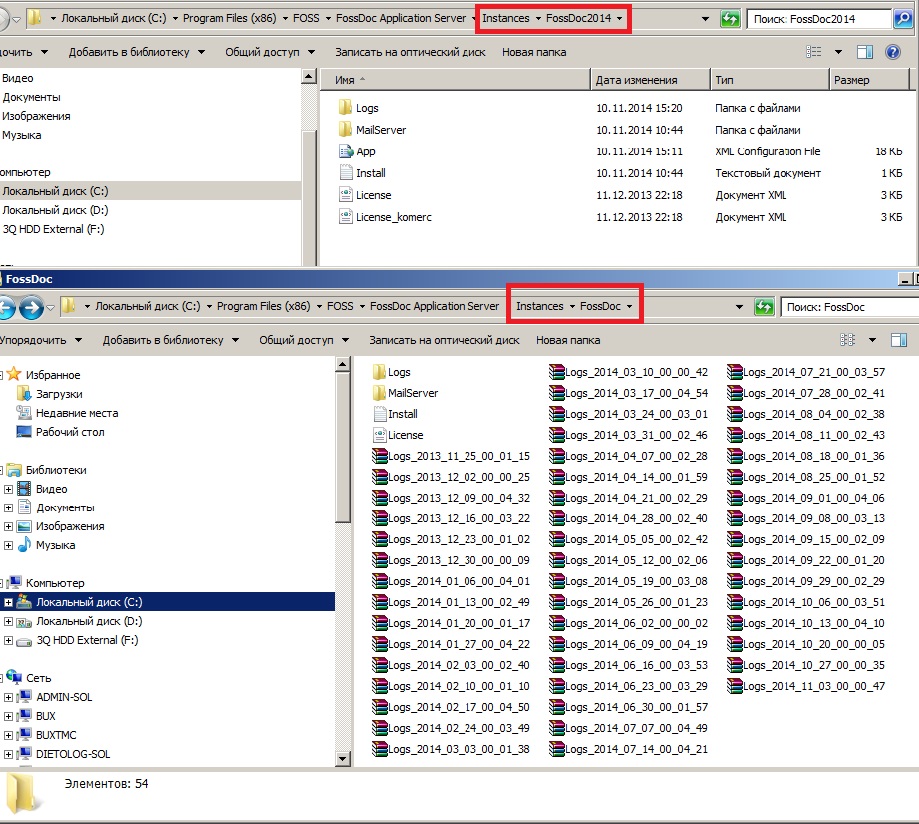The height and width of the screenshot is (824, 919).
Task: Refresh the lower FossDoc window folder
Action: click(x=764, y=307)
